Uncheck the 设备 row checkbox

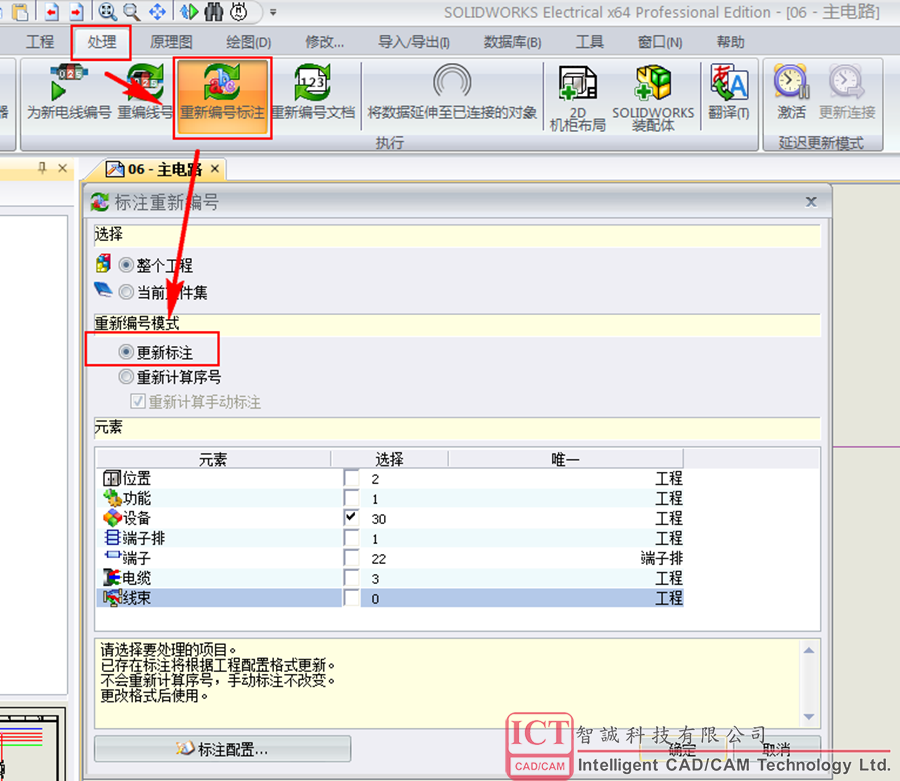[x=351, y=518]
